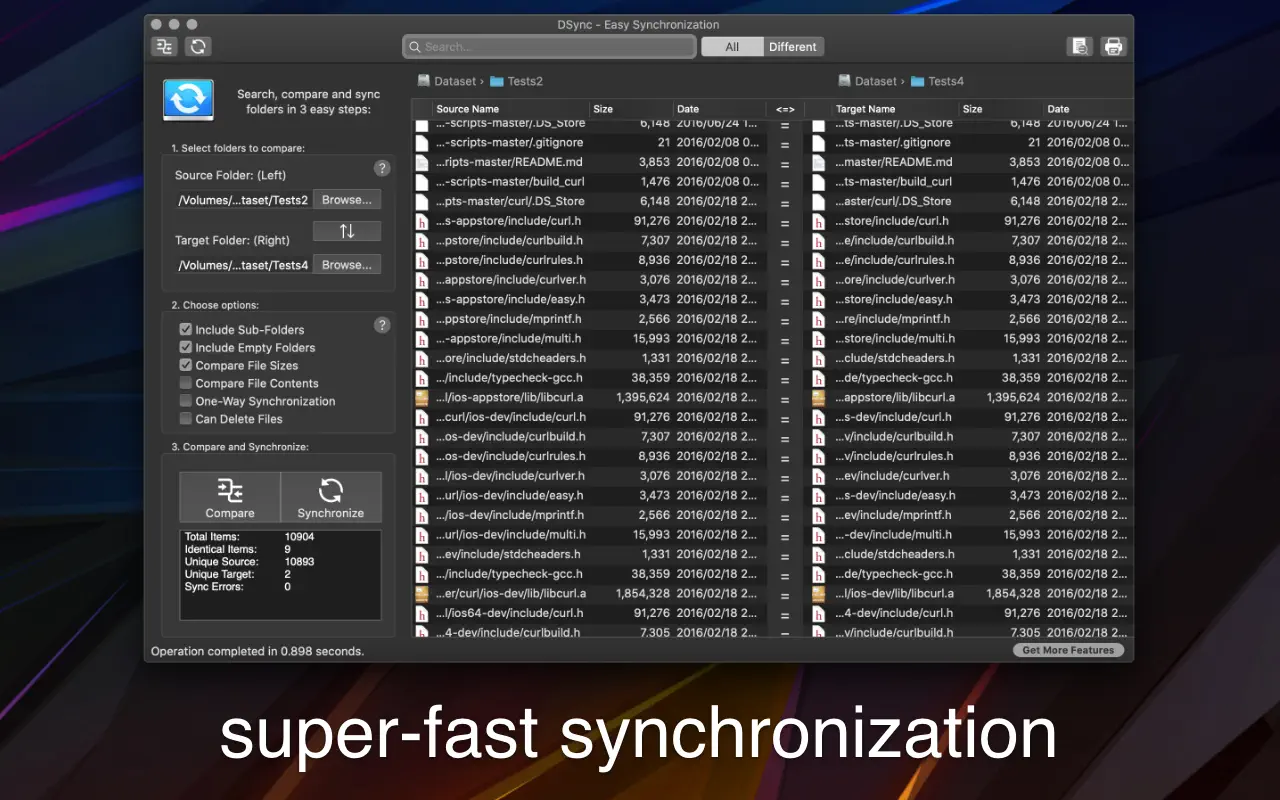Click the compare toolbar icon at top left
This screenshot has height=800, width=1280.
coord(165,46)
